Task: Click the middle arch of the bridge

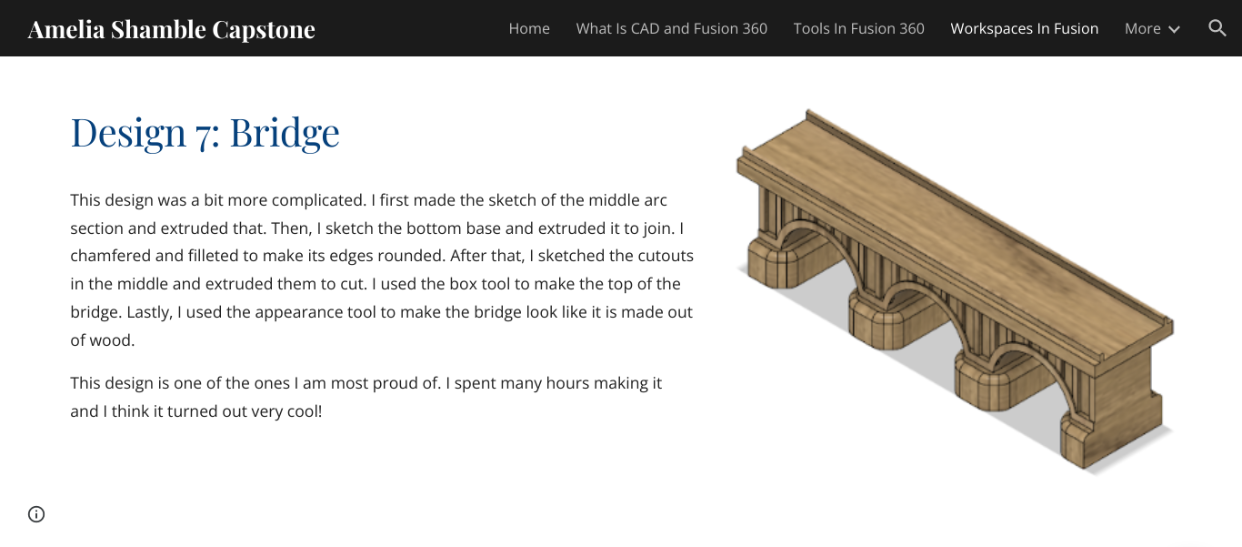Action: 905,307
